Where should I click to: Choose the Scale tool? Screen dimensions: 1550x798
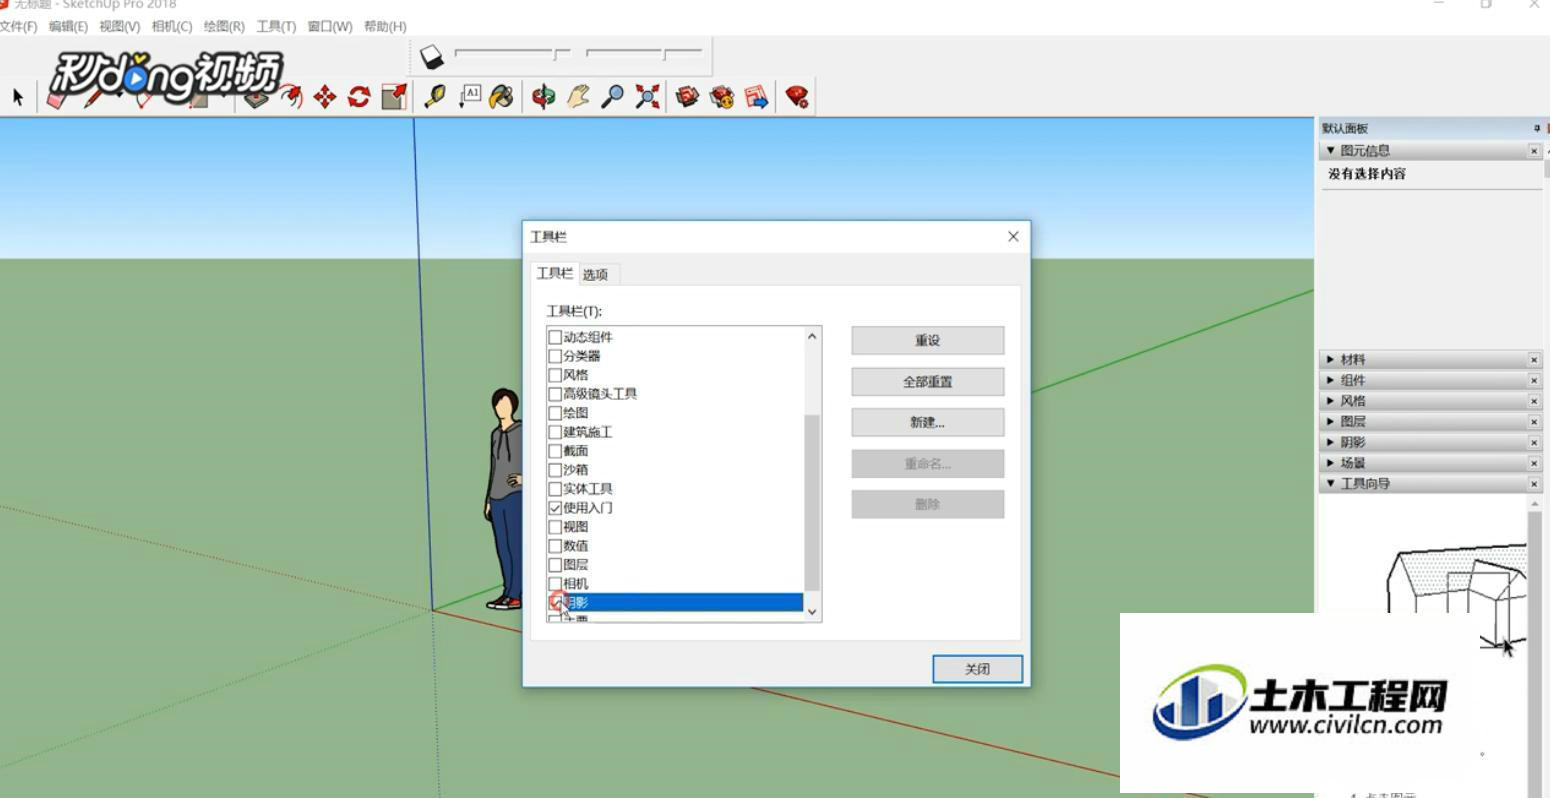tap(394, 97)
